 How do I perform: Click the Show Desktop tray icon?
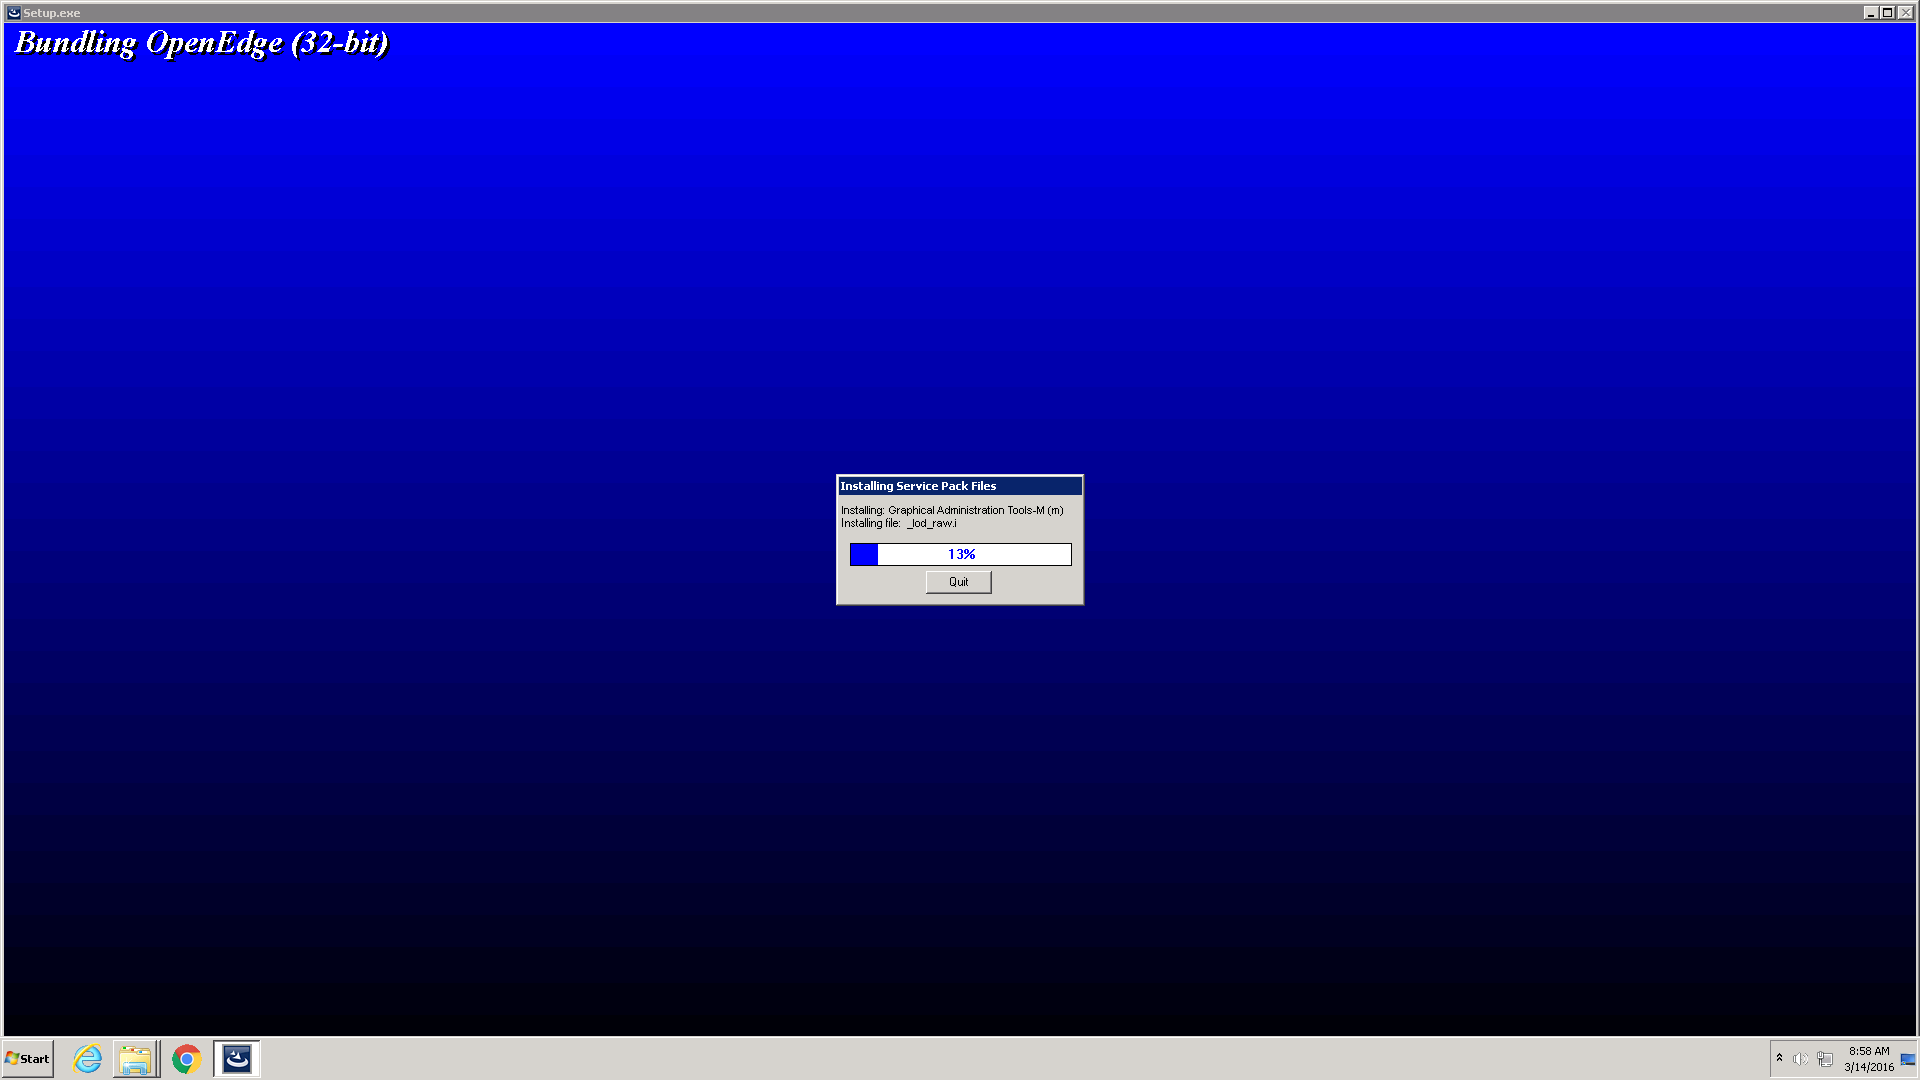[x=1908, y=1059]
